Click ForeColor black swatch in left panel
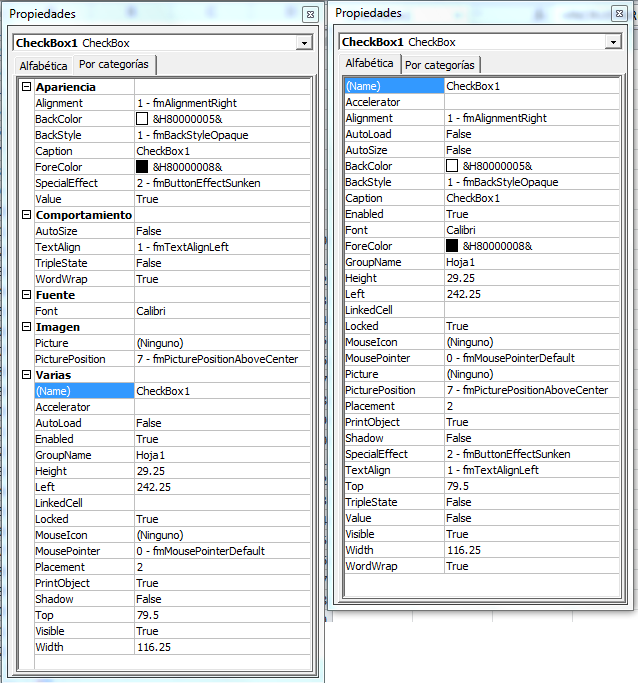638x683 pixels. (142, 167)
